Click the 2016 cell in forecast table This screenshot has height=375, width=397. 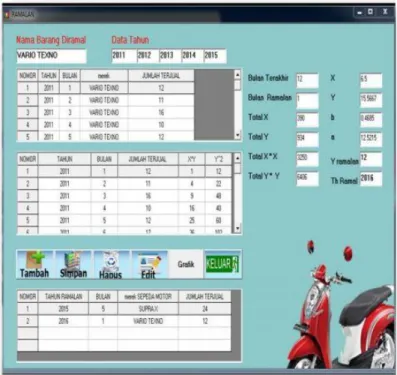coord(63,321)
